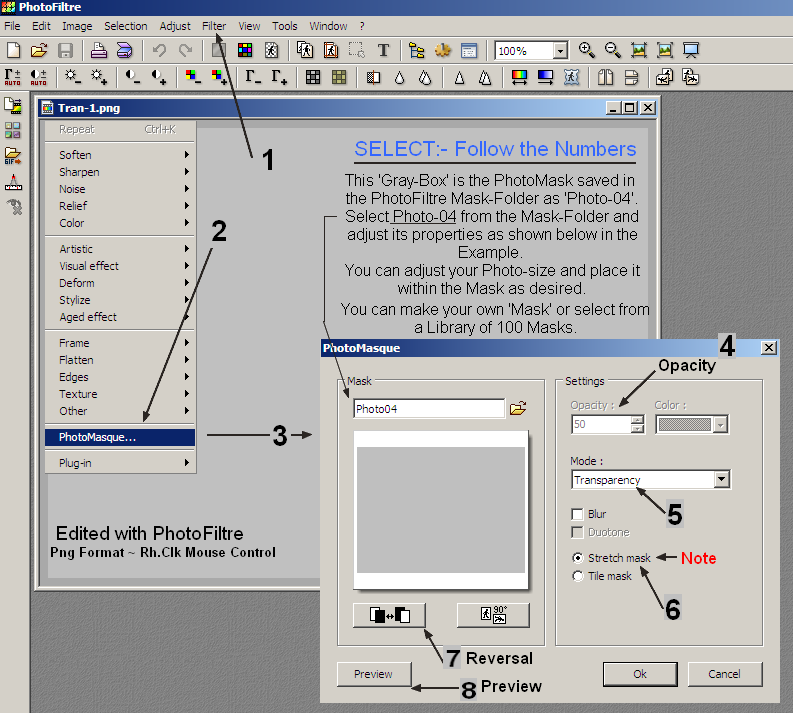Open the View menu
This screenshot has height=713, width=793.
pos(249,26)
